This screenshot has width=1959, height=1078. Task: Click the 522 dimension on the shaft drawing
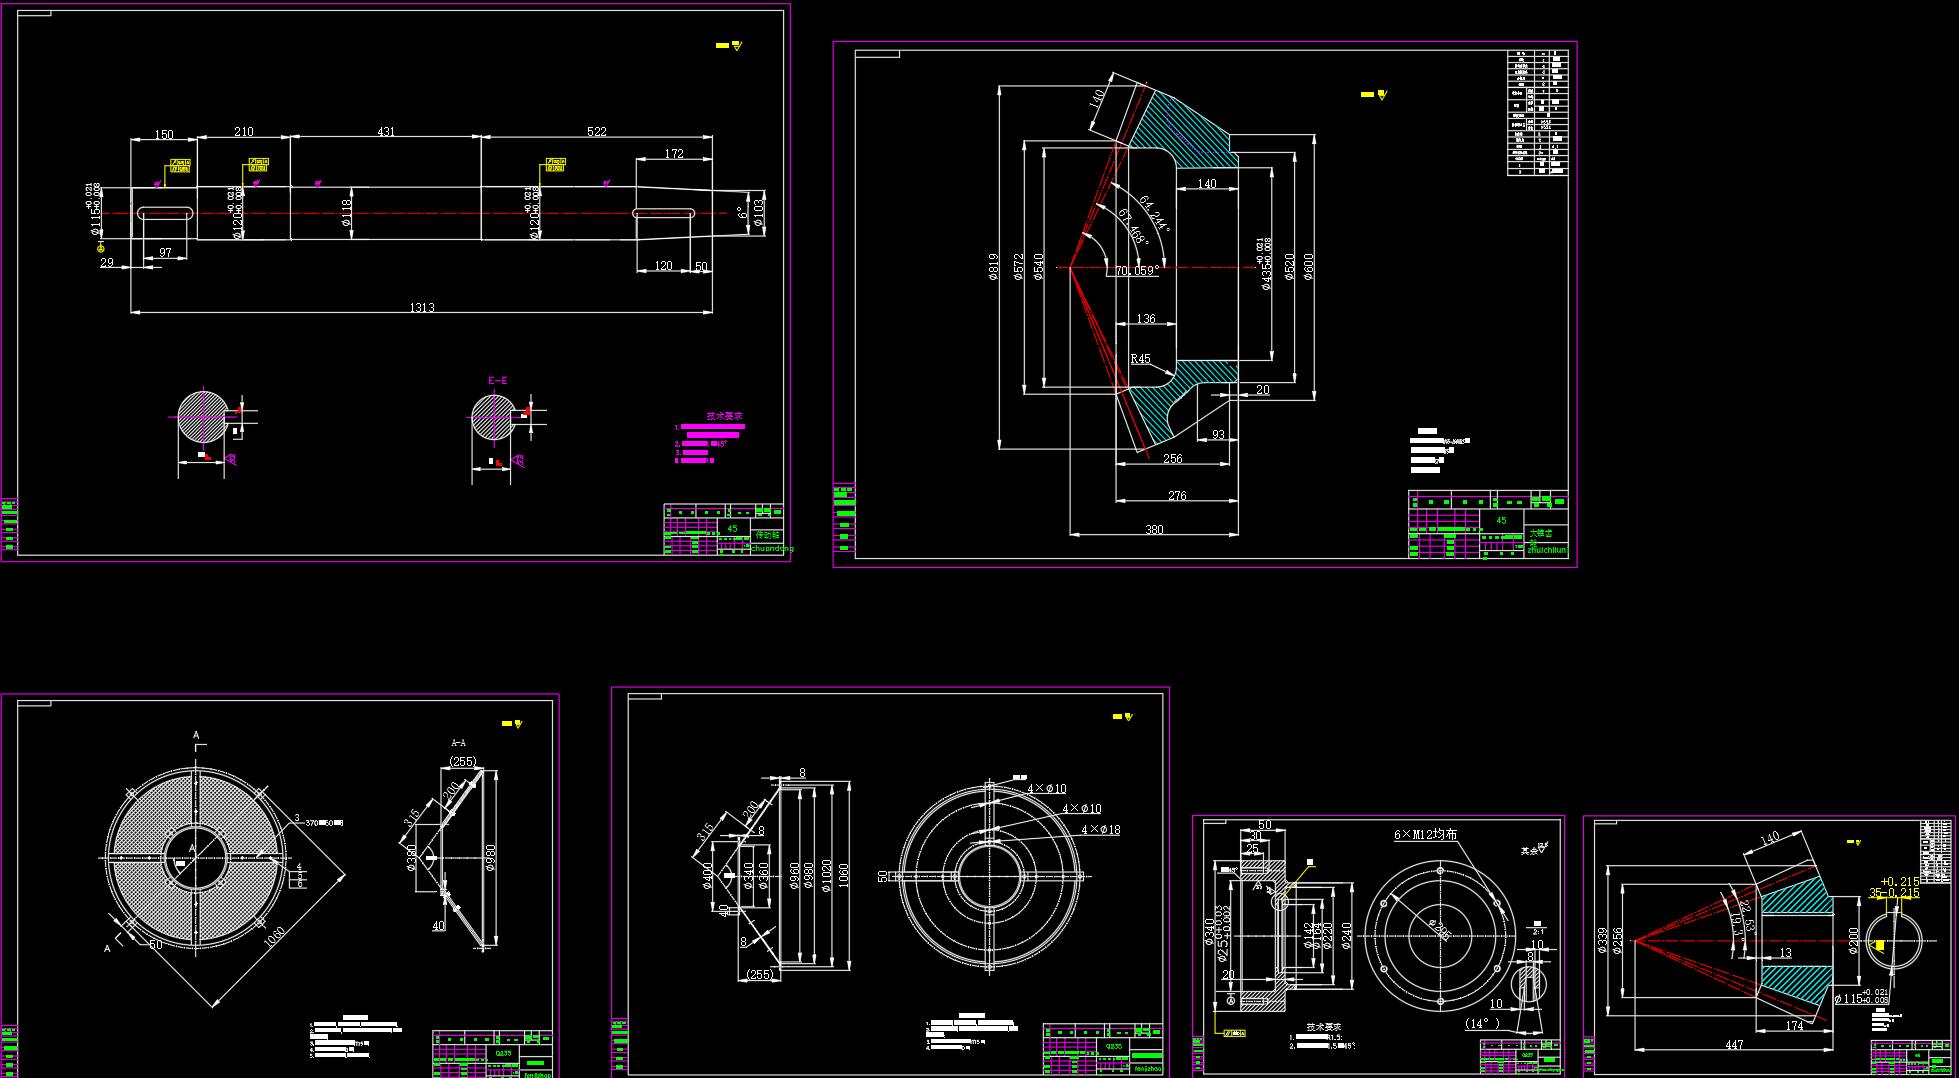click(597, 132)
